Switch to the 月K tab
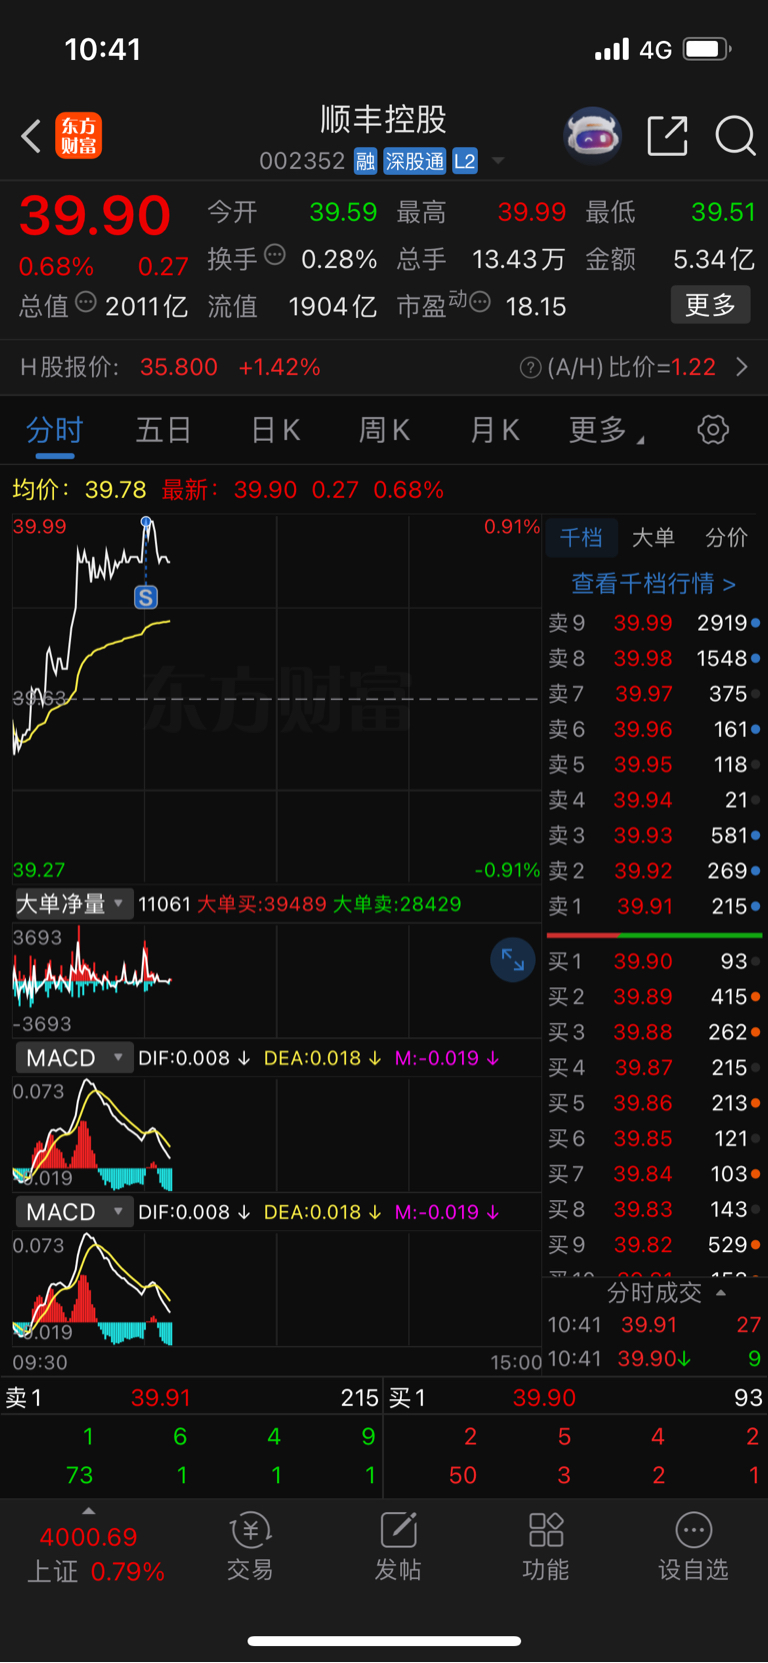Viewport: 768px width, 1663px height. pos(494,431)
